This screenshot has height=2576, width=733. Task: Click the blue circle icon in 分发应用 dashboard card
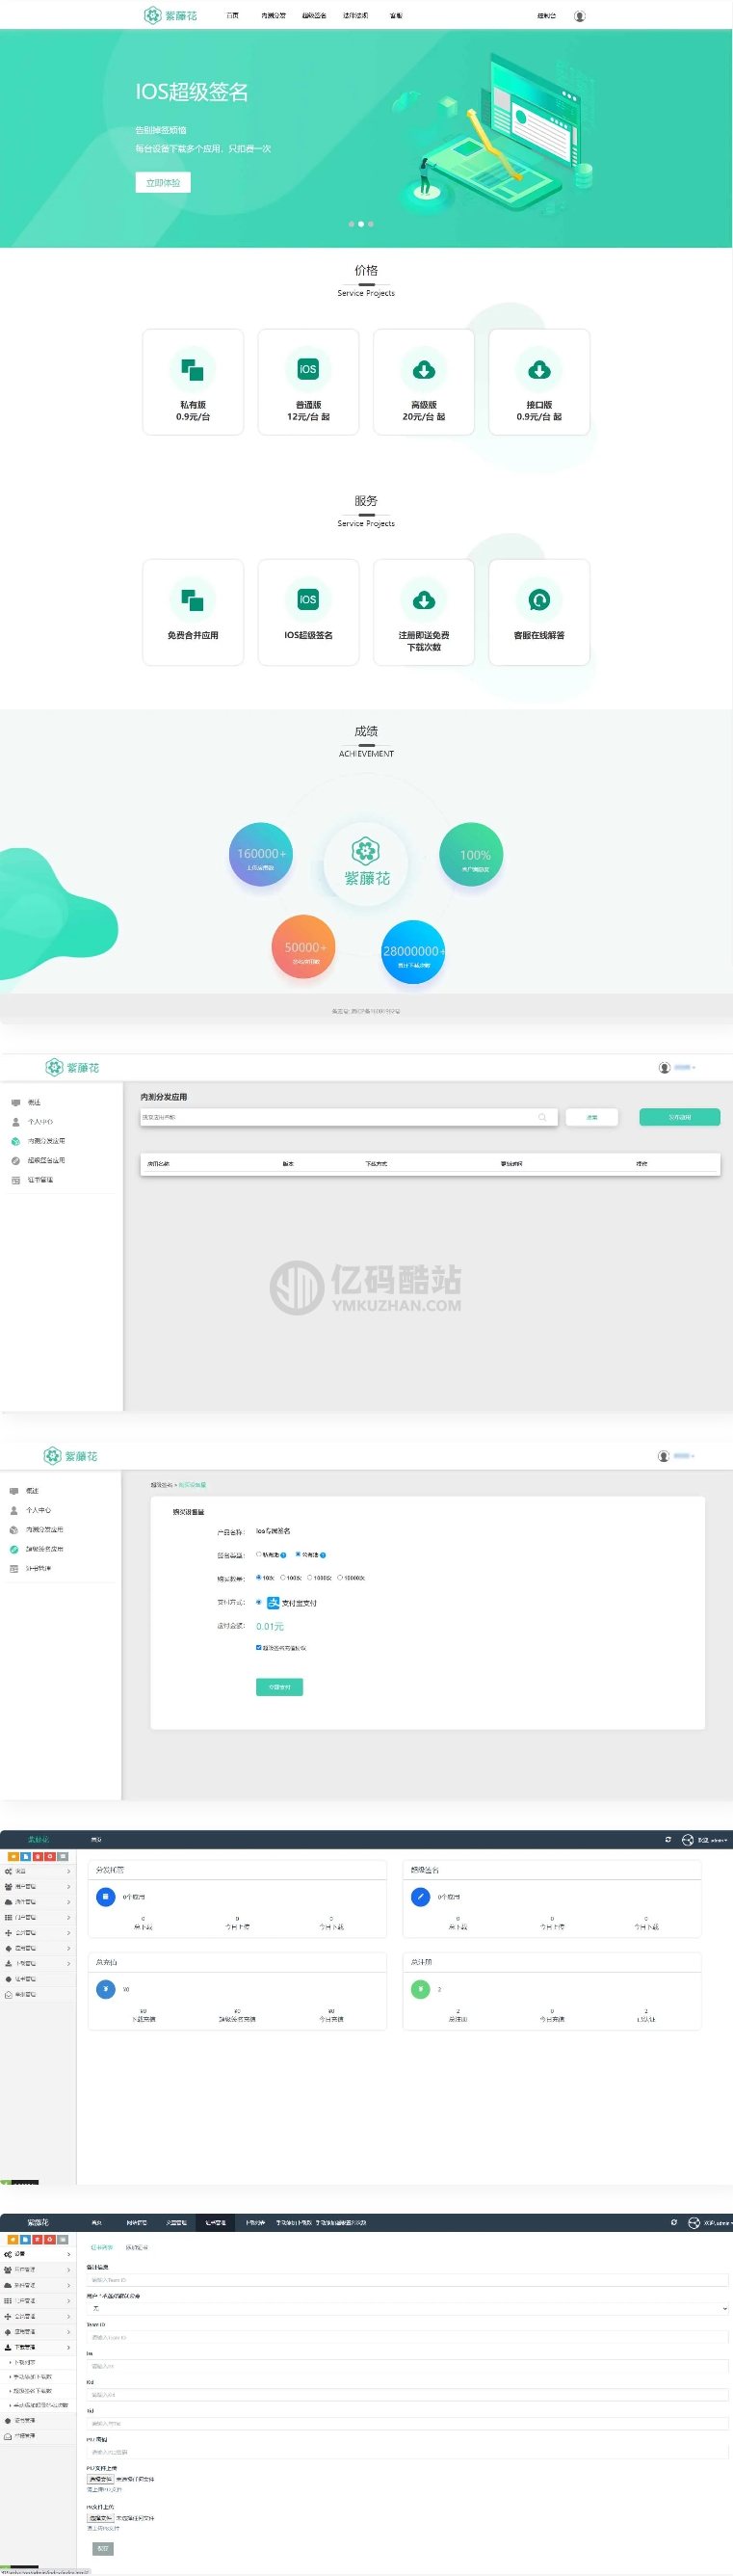(106, 1896)
